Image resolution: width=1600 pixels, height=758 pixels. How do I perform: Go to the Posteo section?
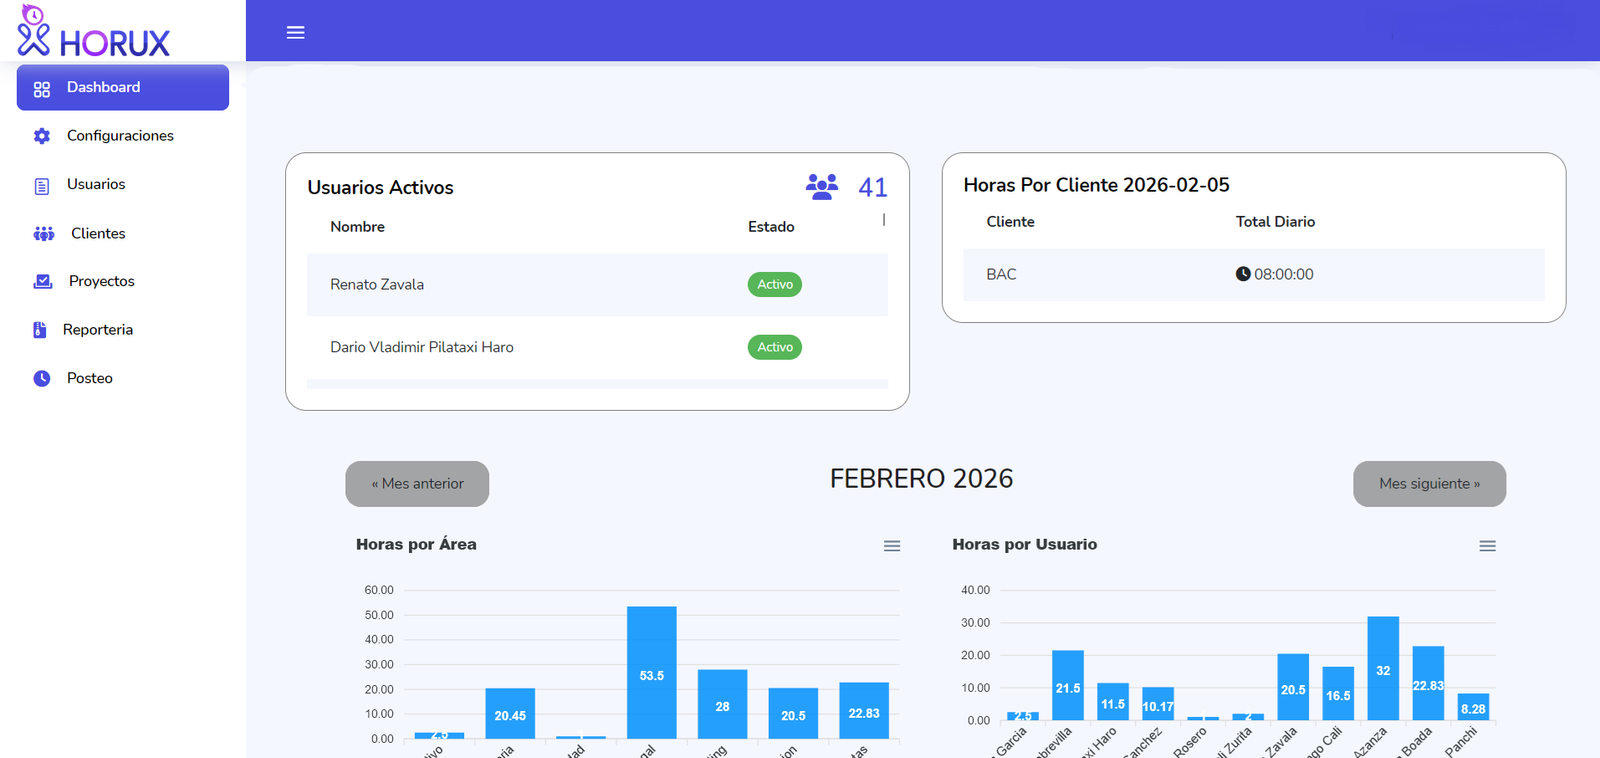tap(90, 379)
